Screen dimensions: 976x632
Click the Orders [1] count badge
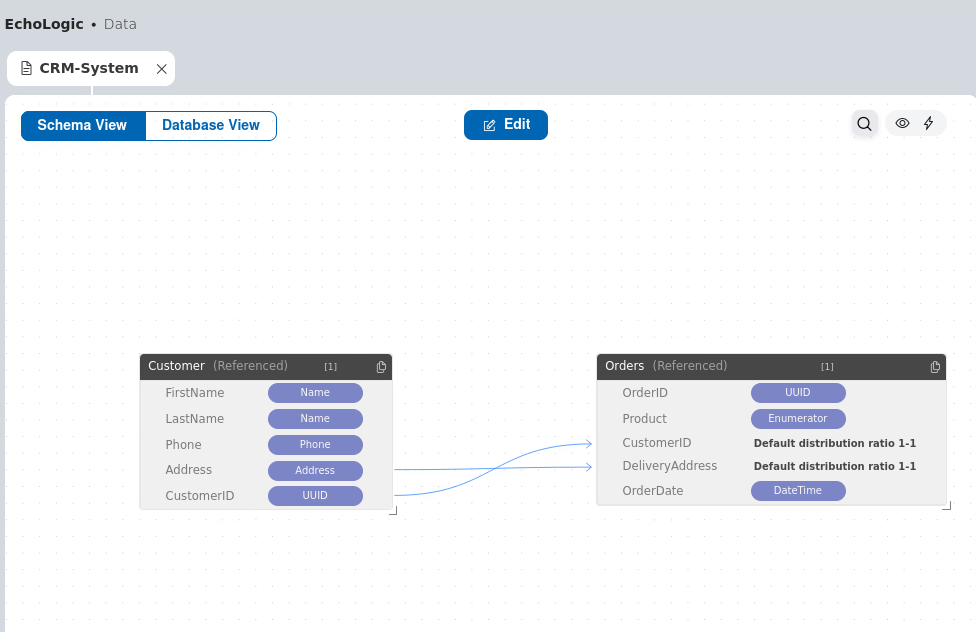(827, 367)
